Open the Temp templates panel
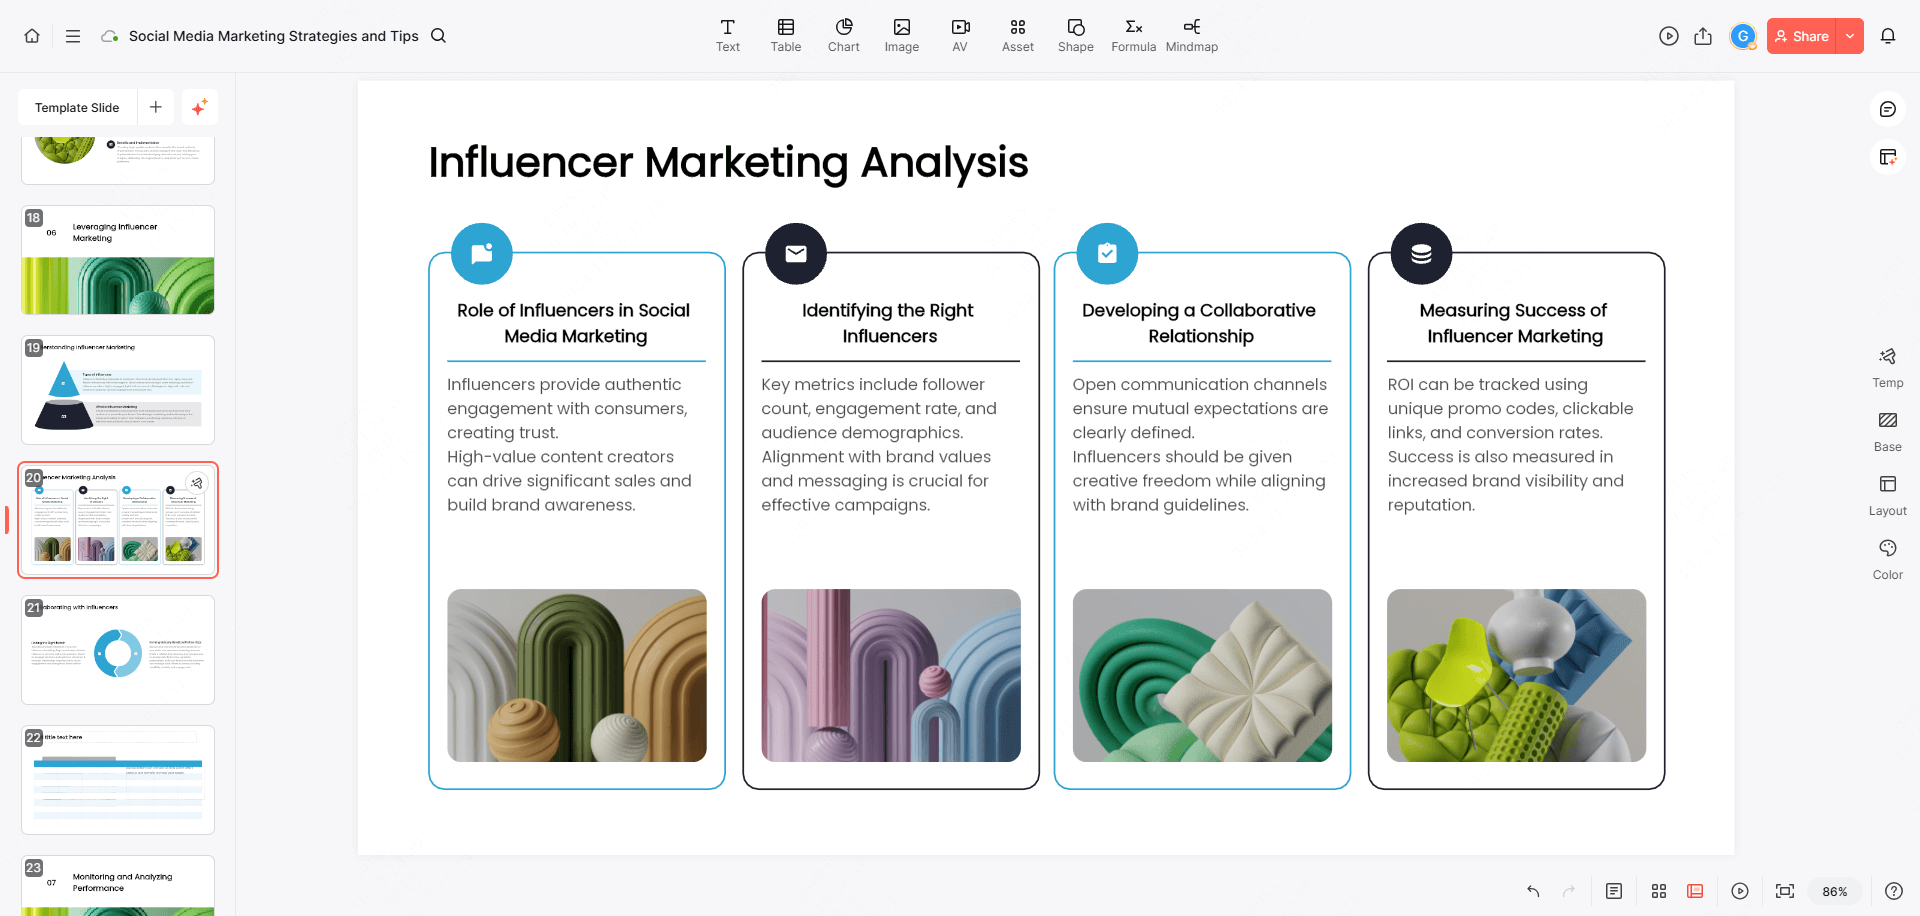The width and height of the screenshot is (1920, 916). point(1887,366)
